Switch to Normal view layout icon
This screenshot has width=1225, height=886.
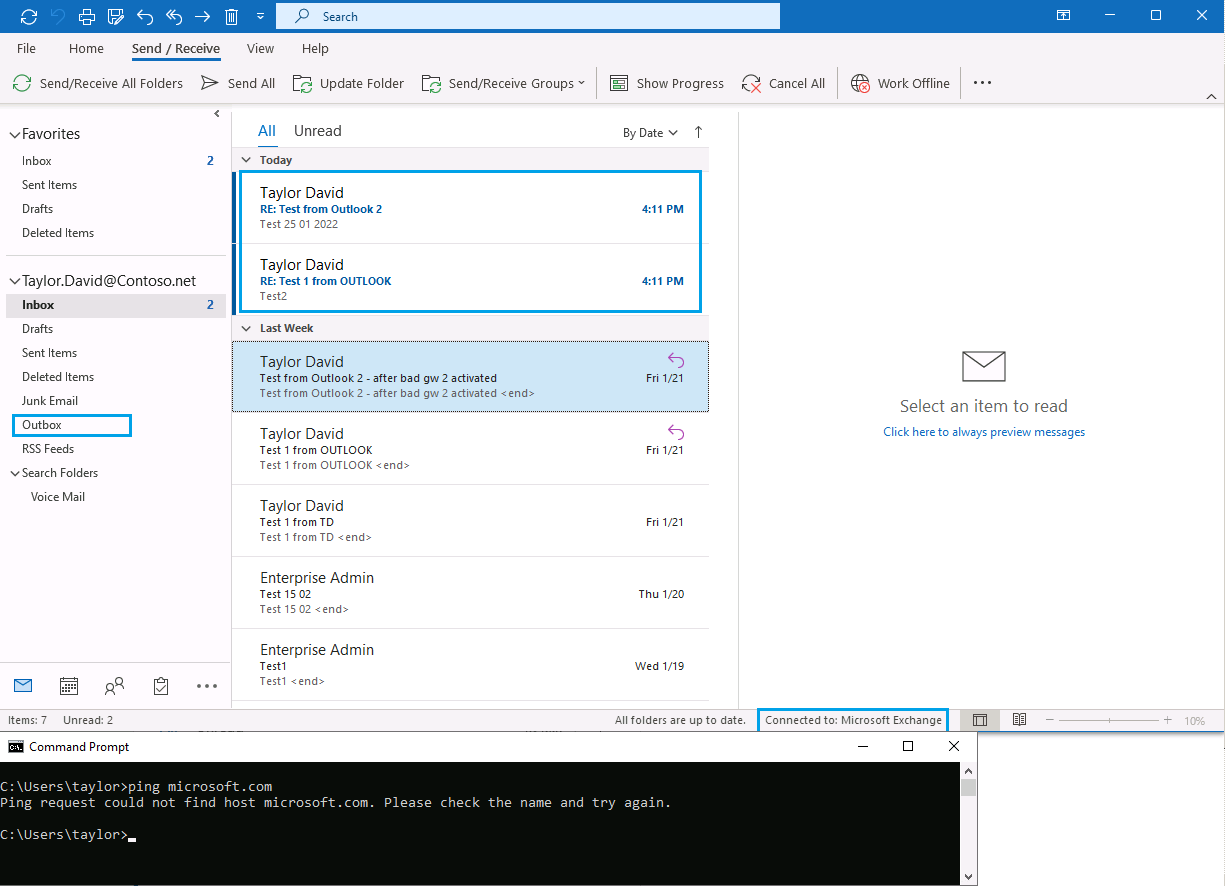coord(980,720)
